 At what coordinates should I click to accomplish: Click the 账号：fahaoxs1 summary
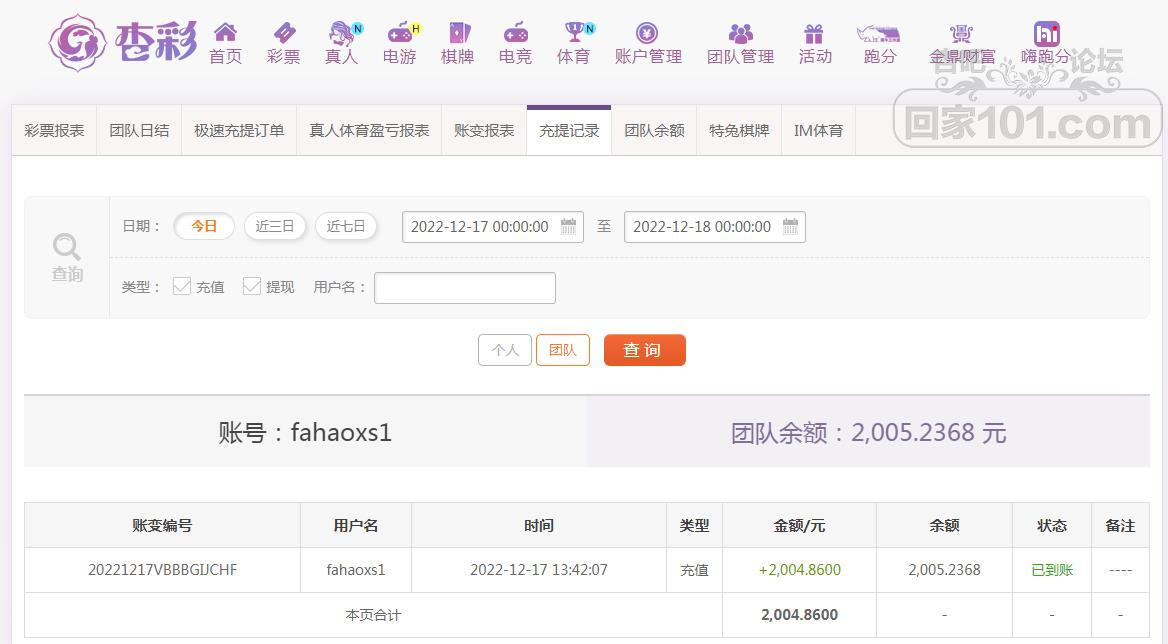coord(305,432)
